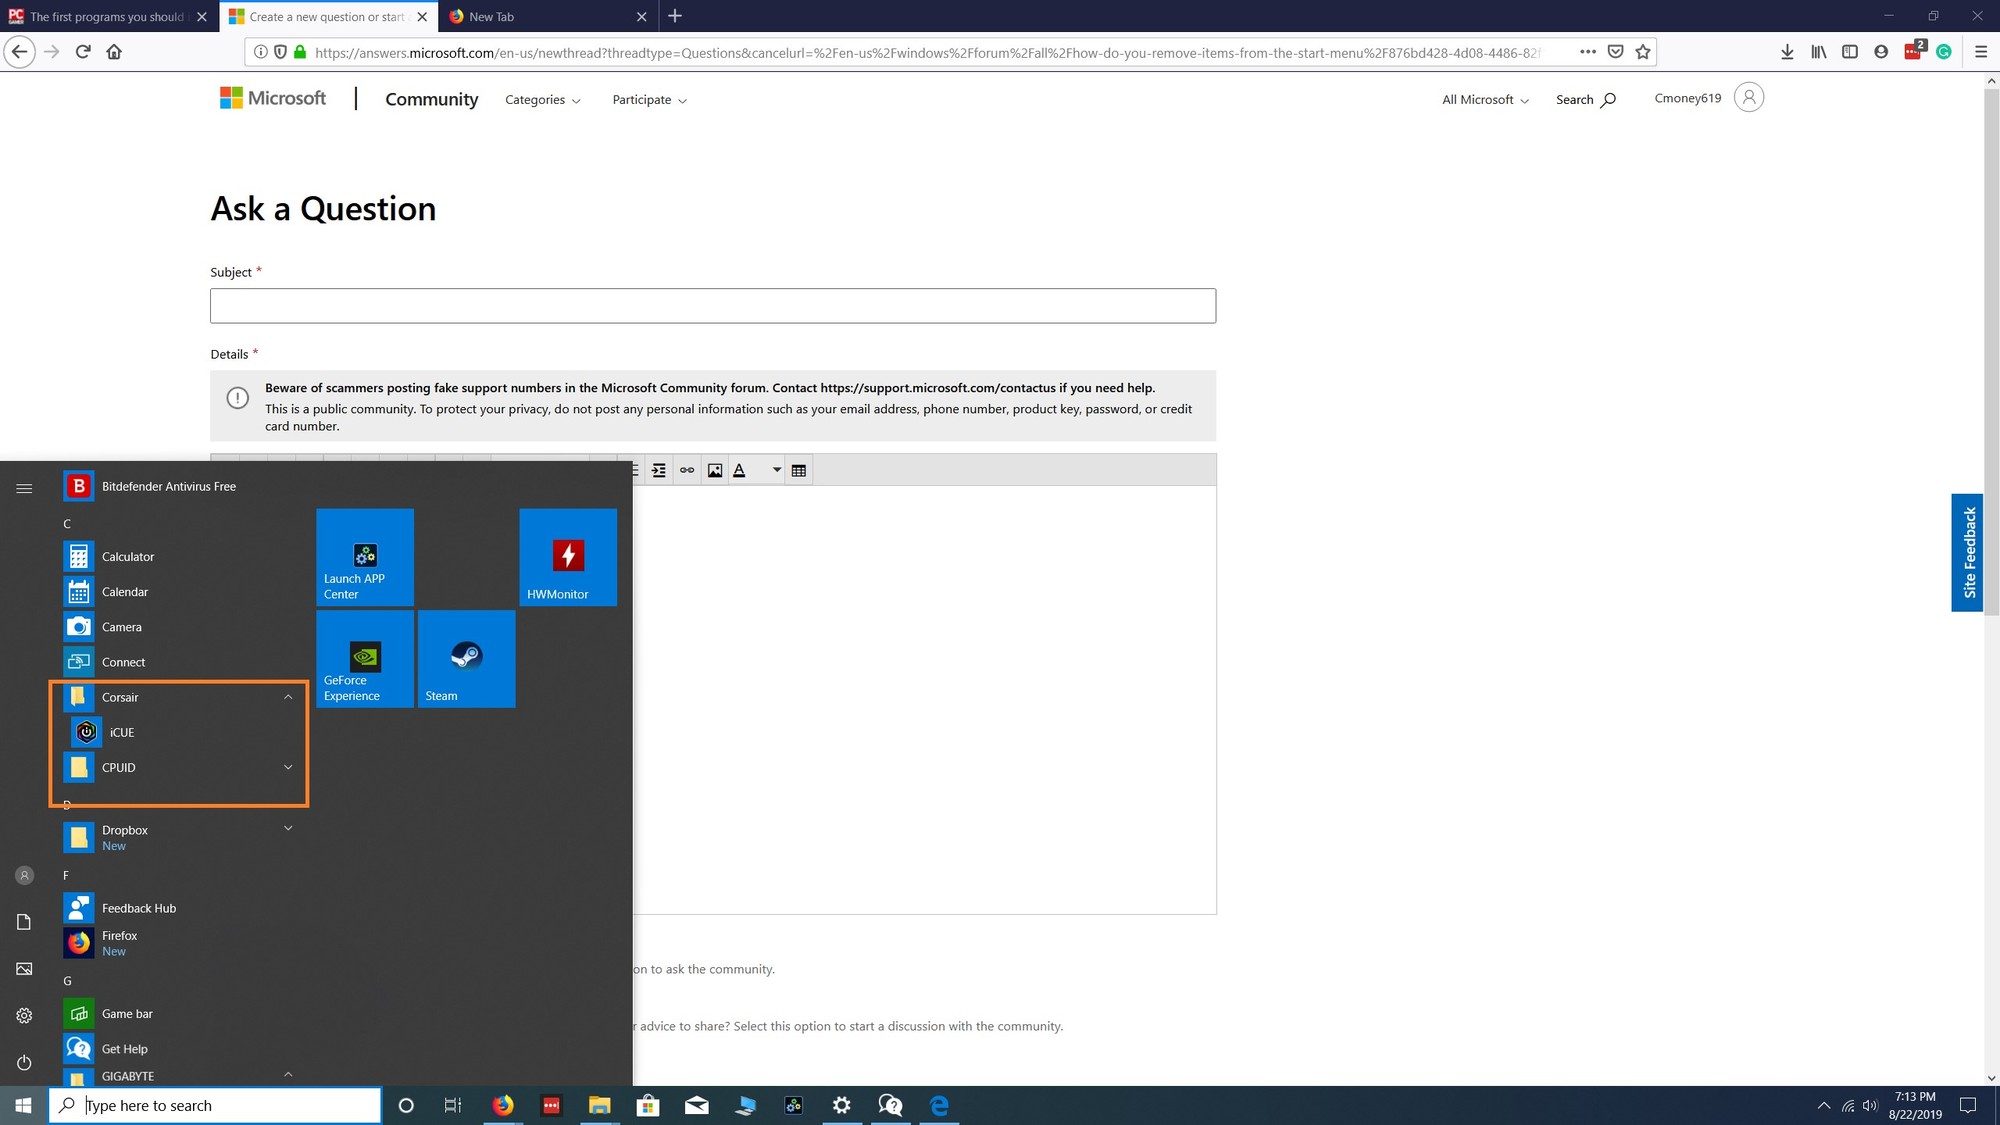
Task: Open the HWMonitor tile
Action: [568, 557]
